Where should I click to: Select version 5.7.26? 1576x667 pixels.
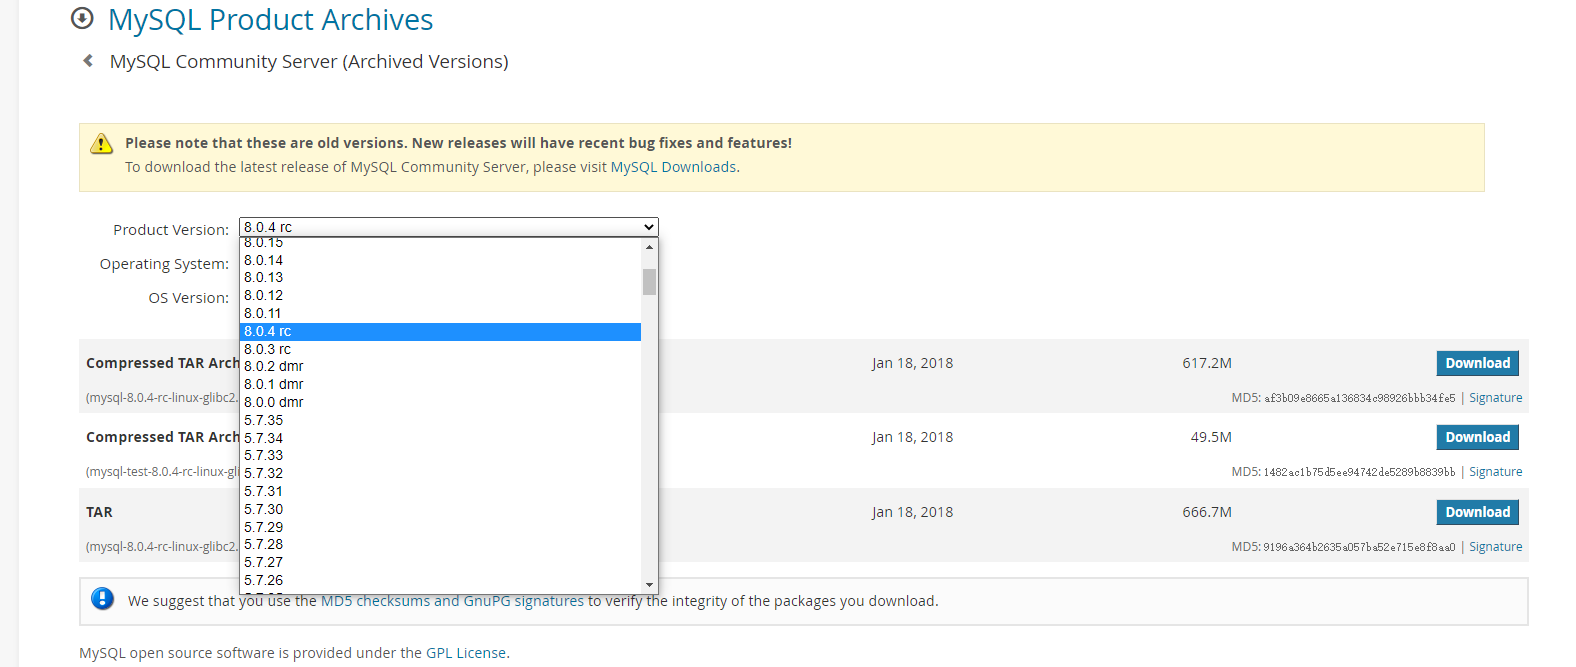pyautogui.click(x=440, y=581)
